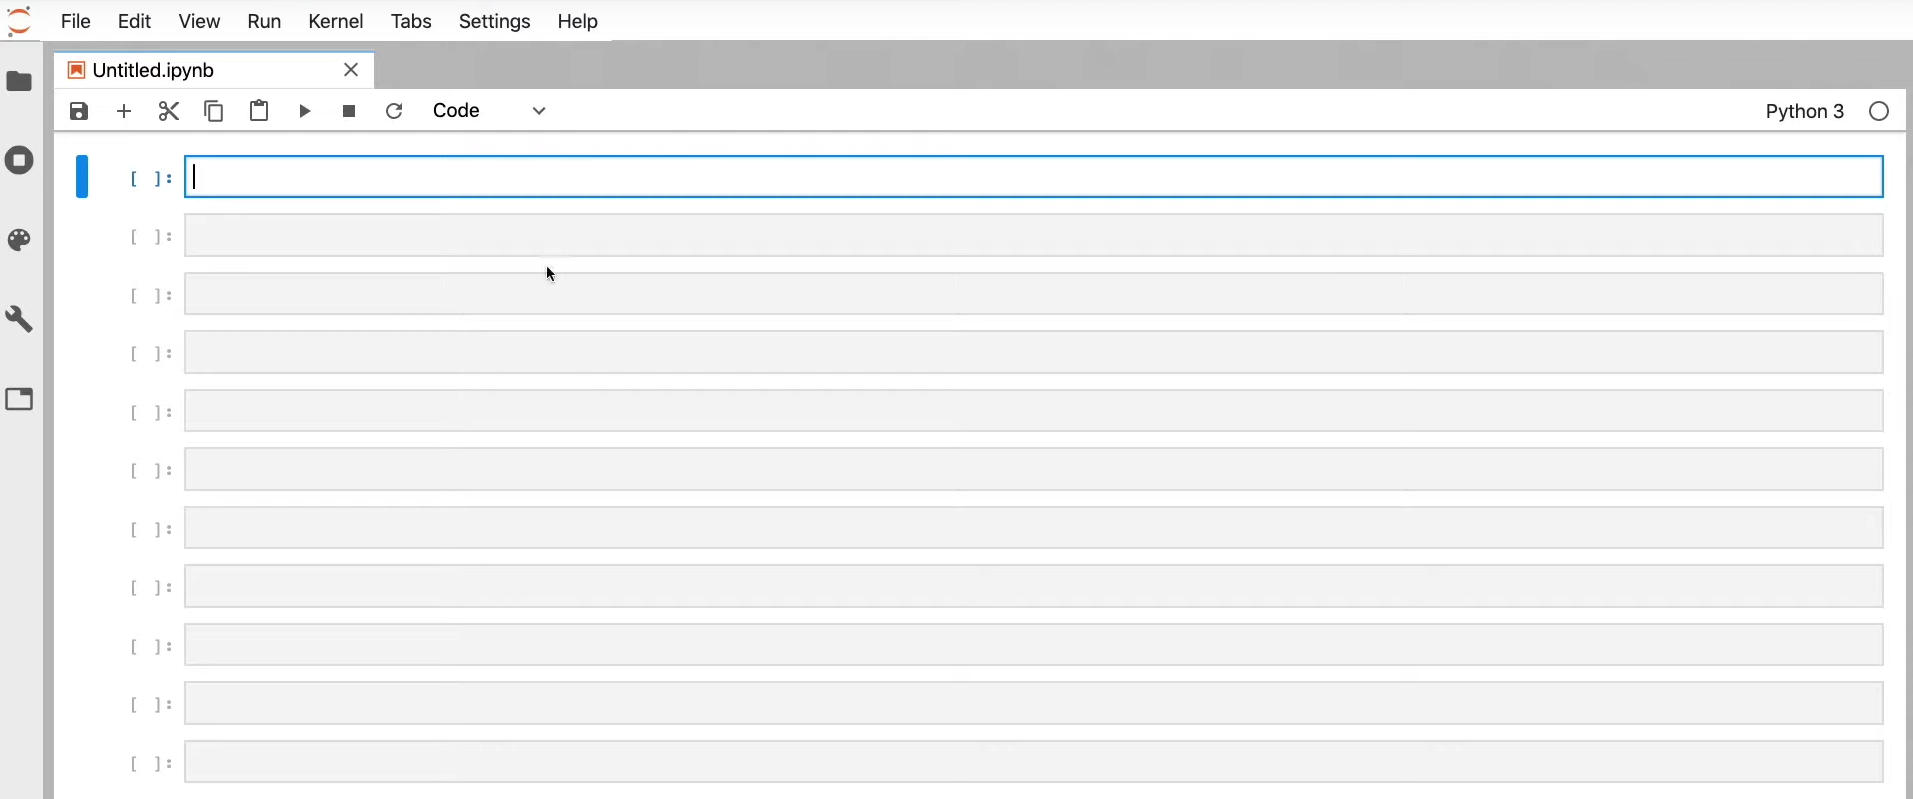Open the command palette sidebar icon
The image size is (1913, 799).
click(x=20, y=240)
